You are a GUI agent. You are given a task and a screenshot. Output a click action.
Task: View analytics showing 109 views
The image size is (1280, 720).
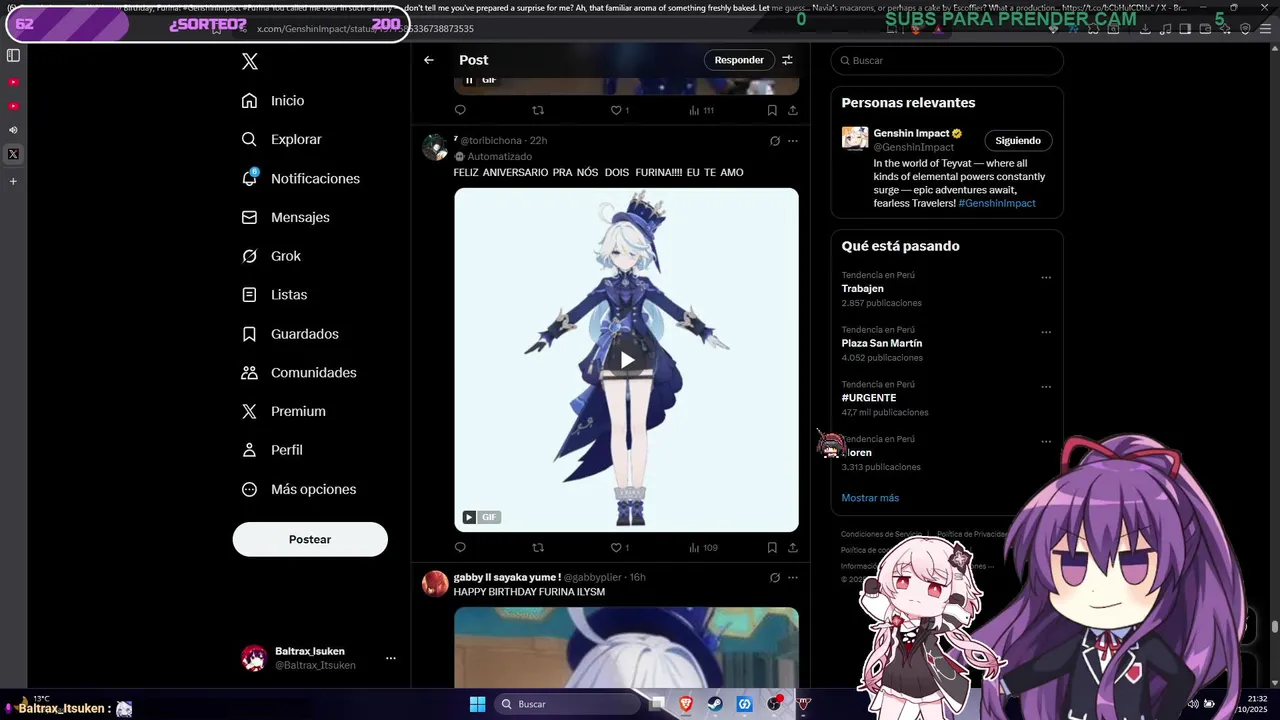703,547
